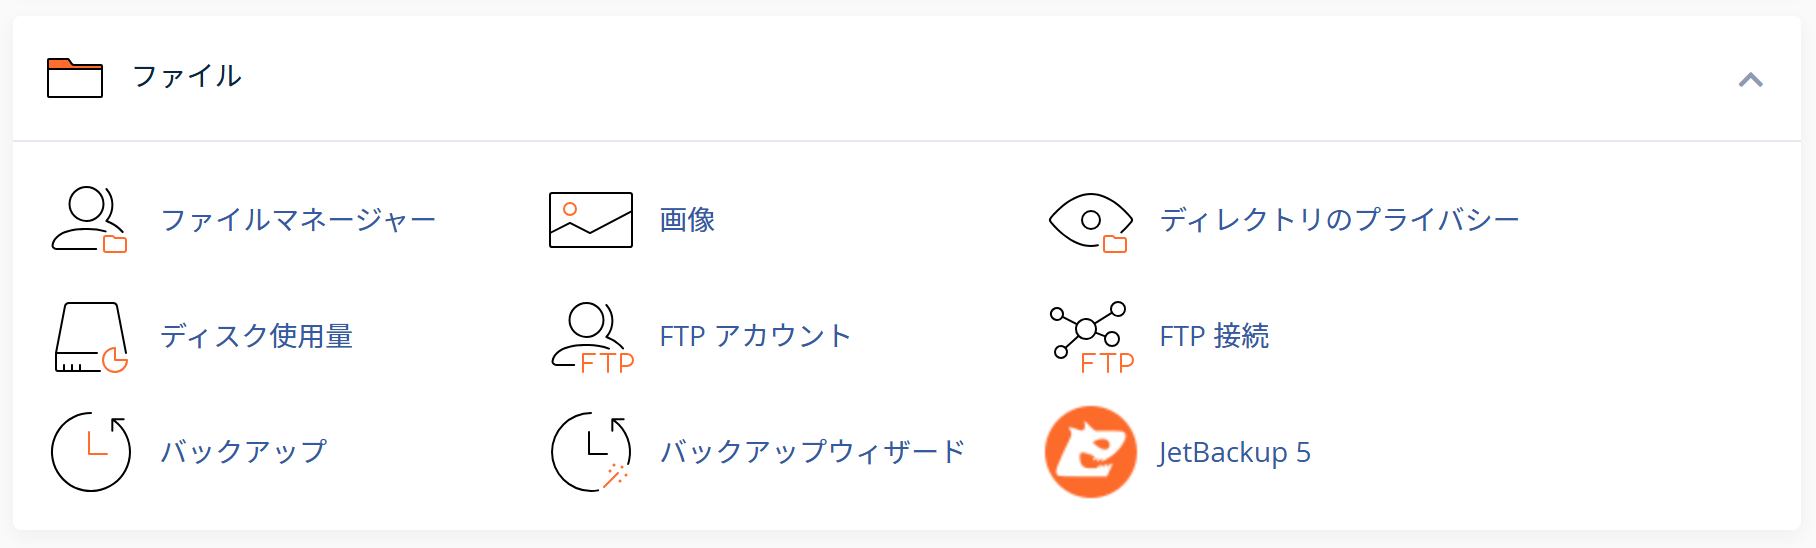Open the FTP アカウント user icon

tap(593, 338)
